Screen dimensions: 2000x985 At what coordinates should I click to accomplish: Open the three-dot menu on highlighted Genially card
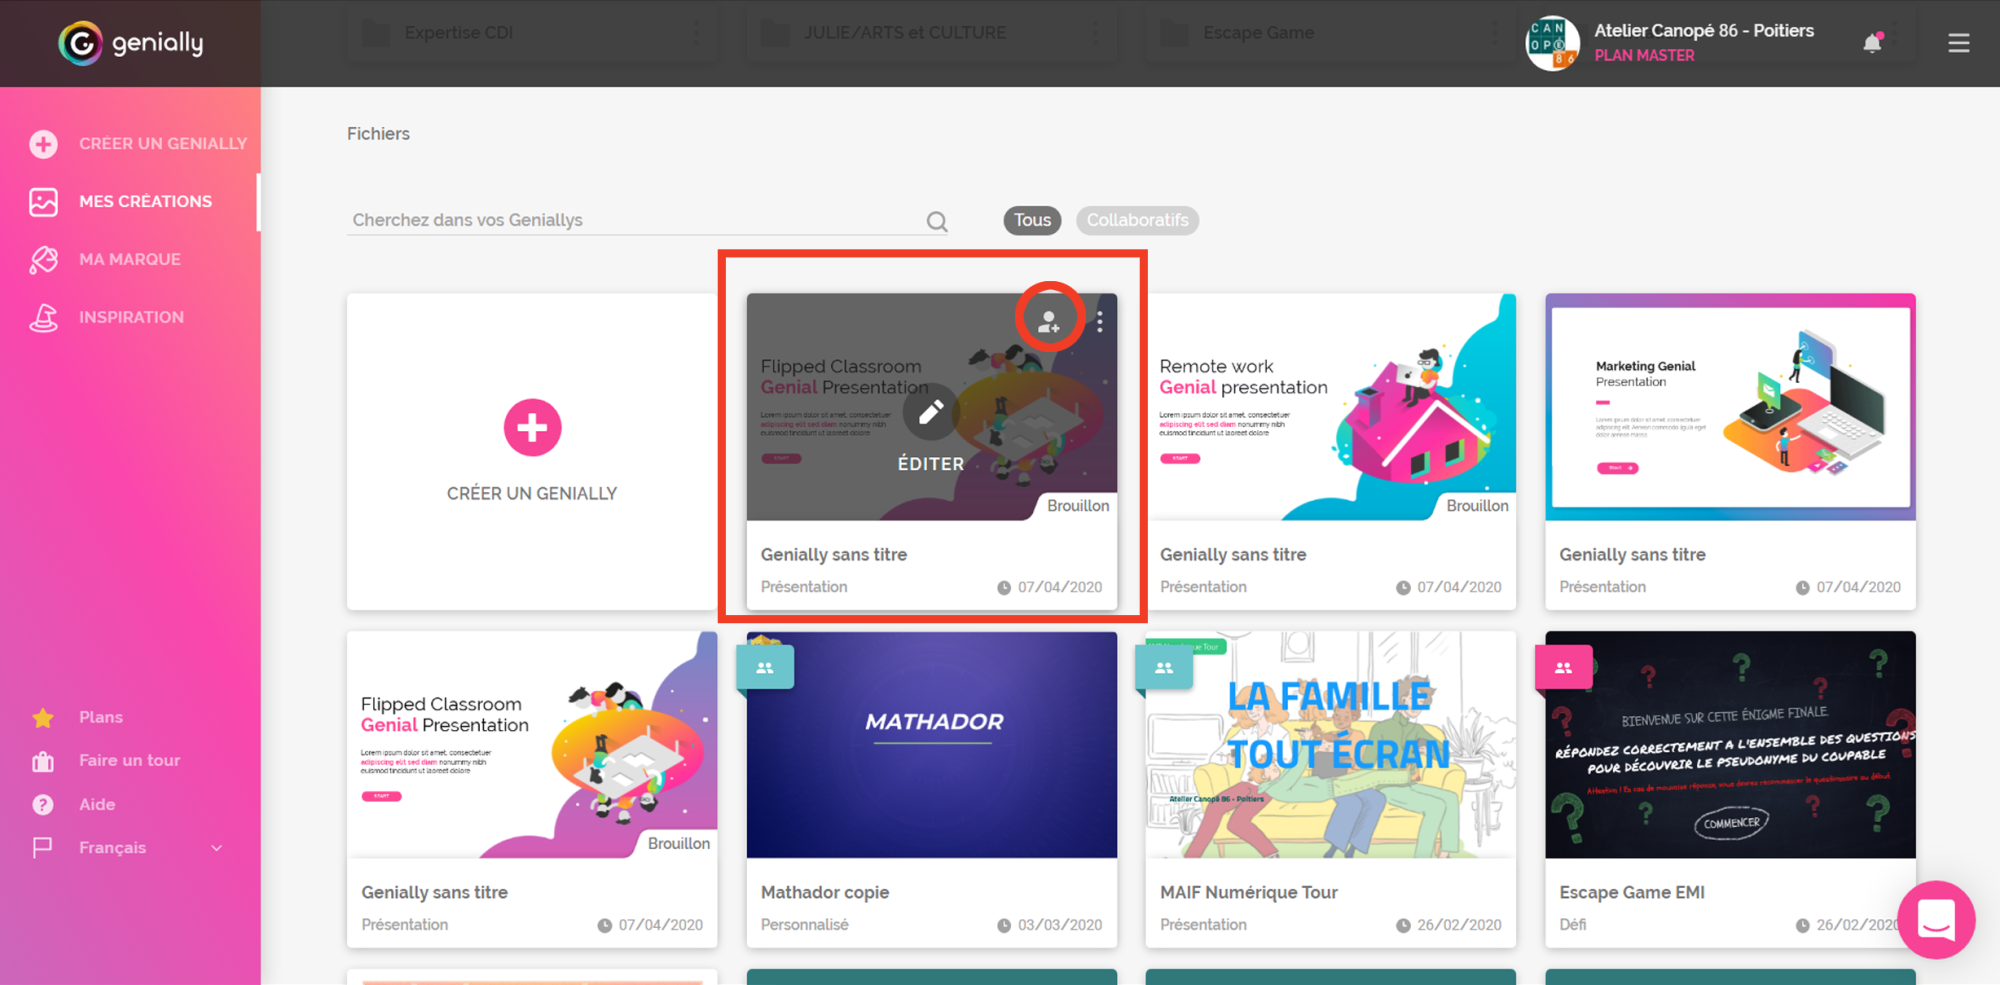(1099, 322)
